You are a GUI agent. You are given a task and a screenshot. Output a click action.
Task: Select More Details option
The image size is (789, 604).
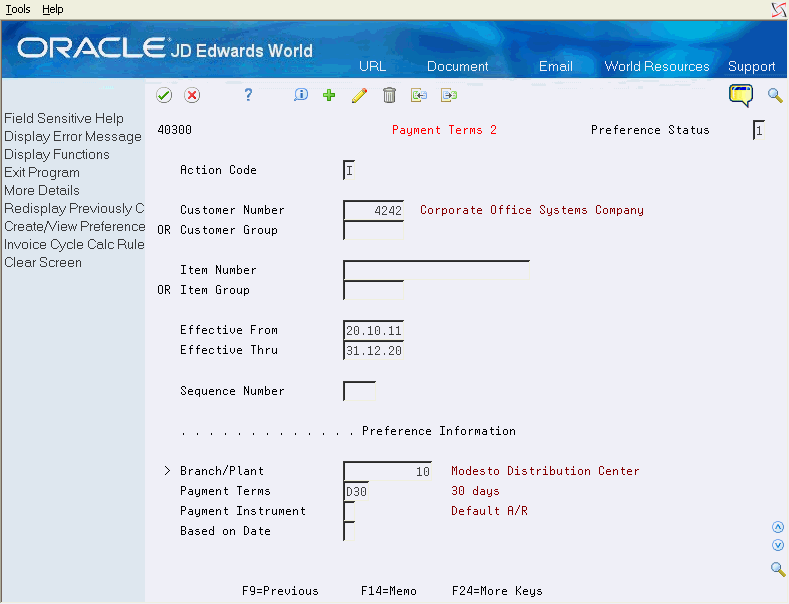tap(42, 190)
